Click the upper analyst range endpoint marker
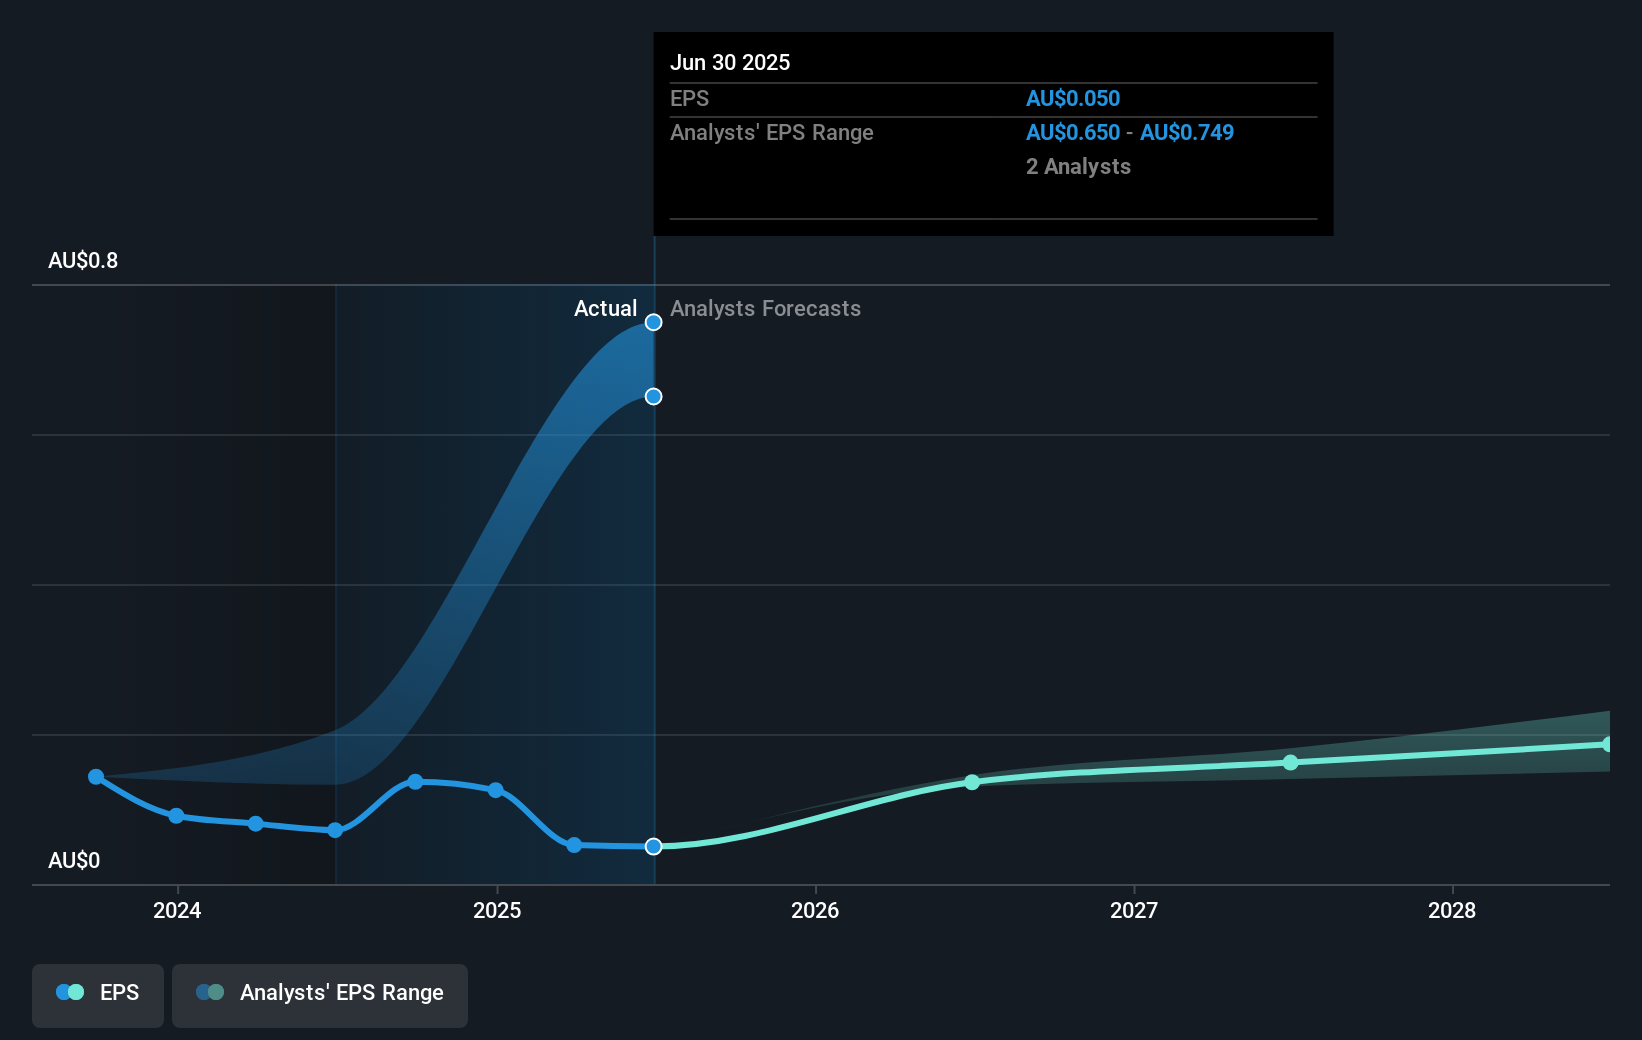 coord(653,322)
